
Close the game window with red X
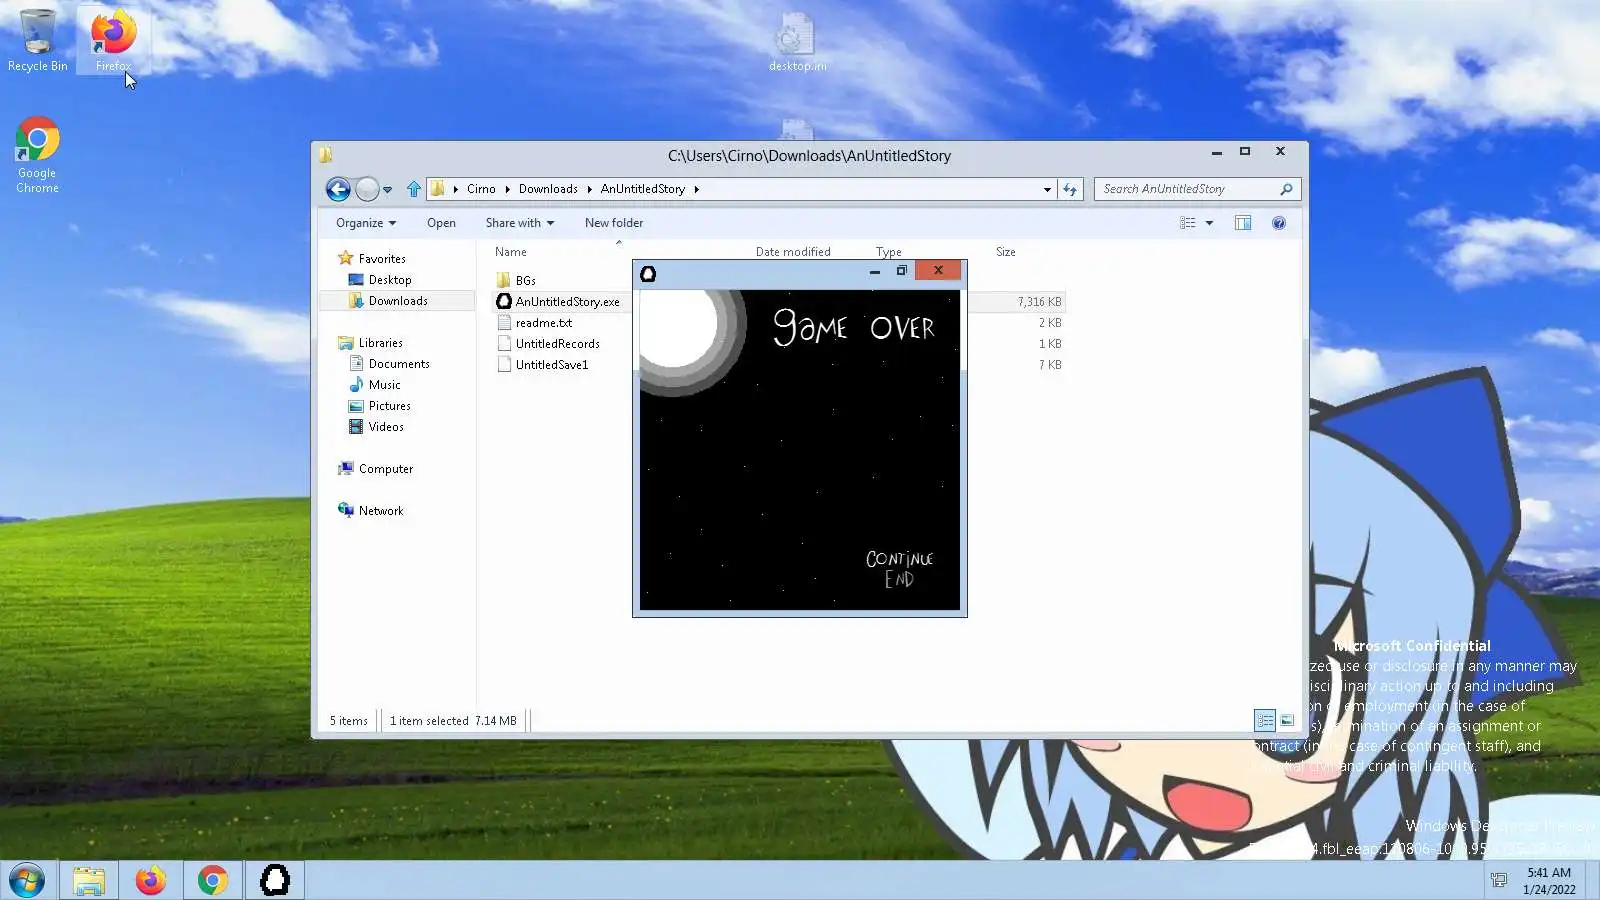[x=938, y=270]
